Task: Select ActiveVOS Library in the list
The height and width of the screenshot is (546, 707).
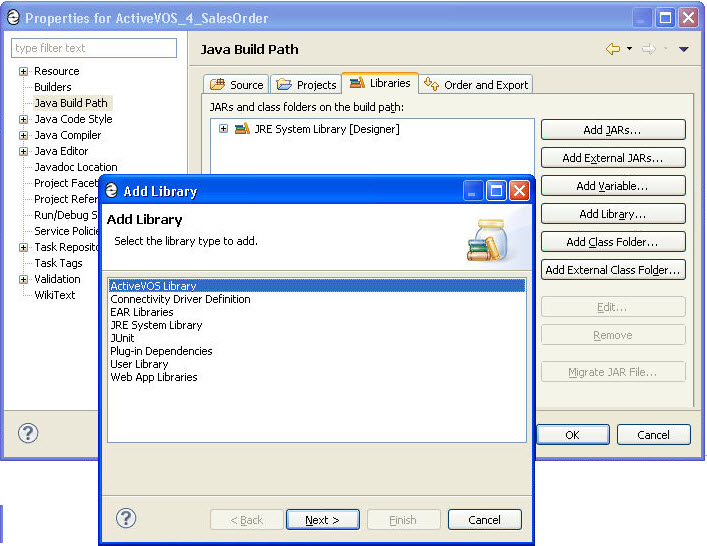Action: pos(317,286)
